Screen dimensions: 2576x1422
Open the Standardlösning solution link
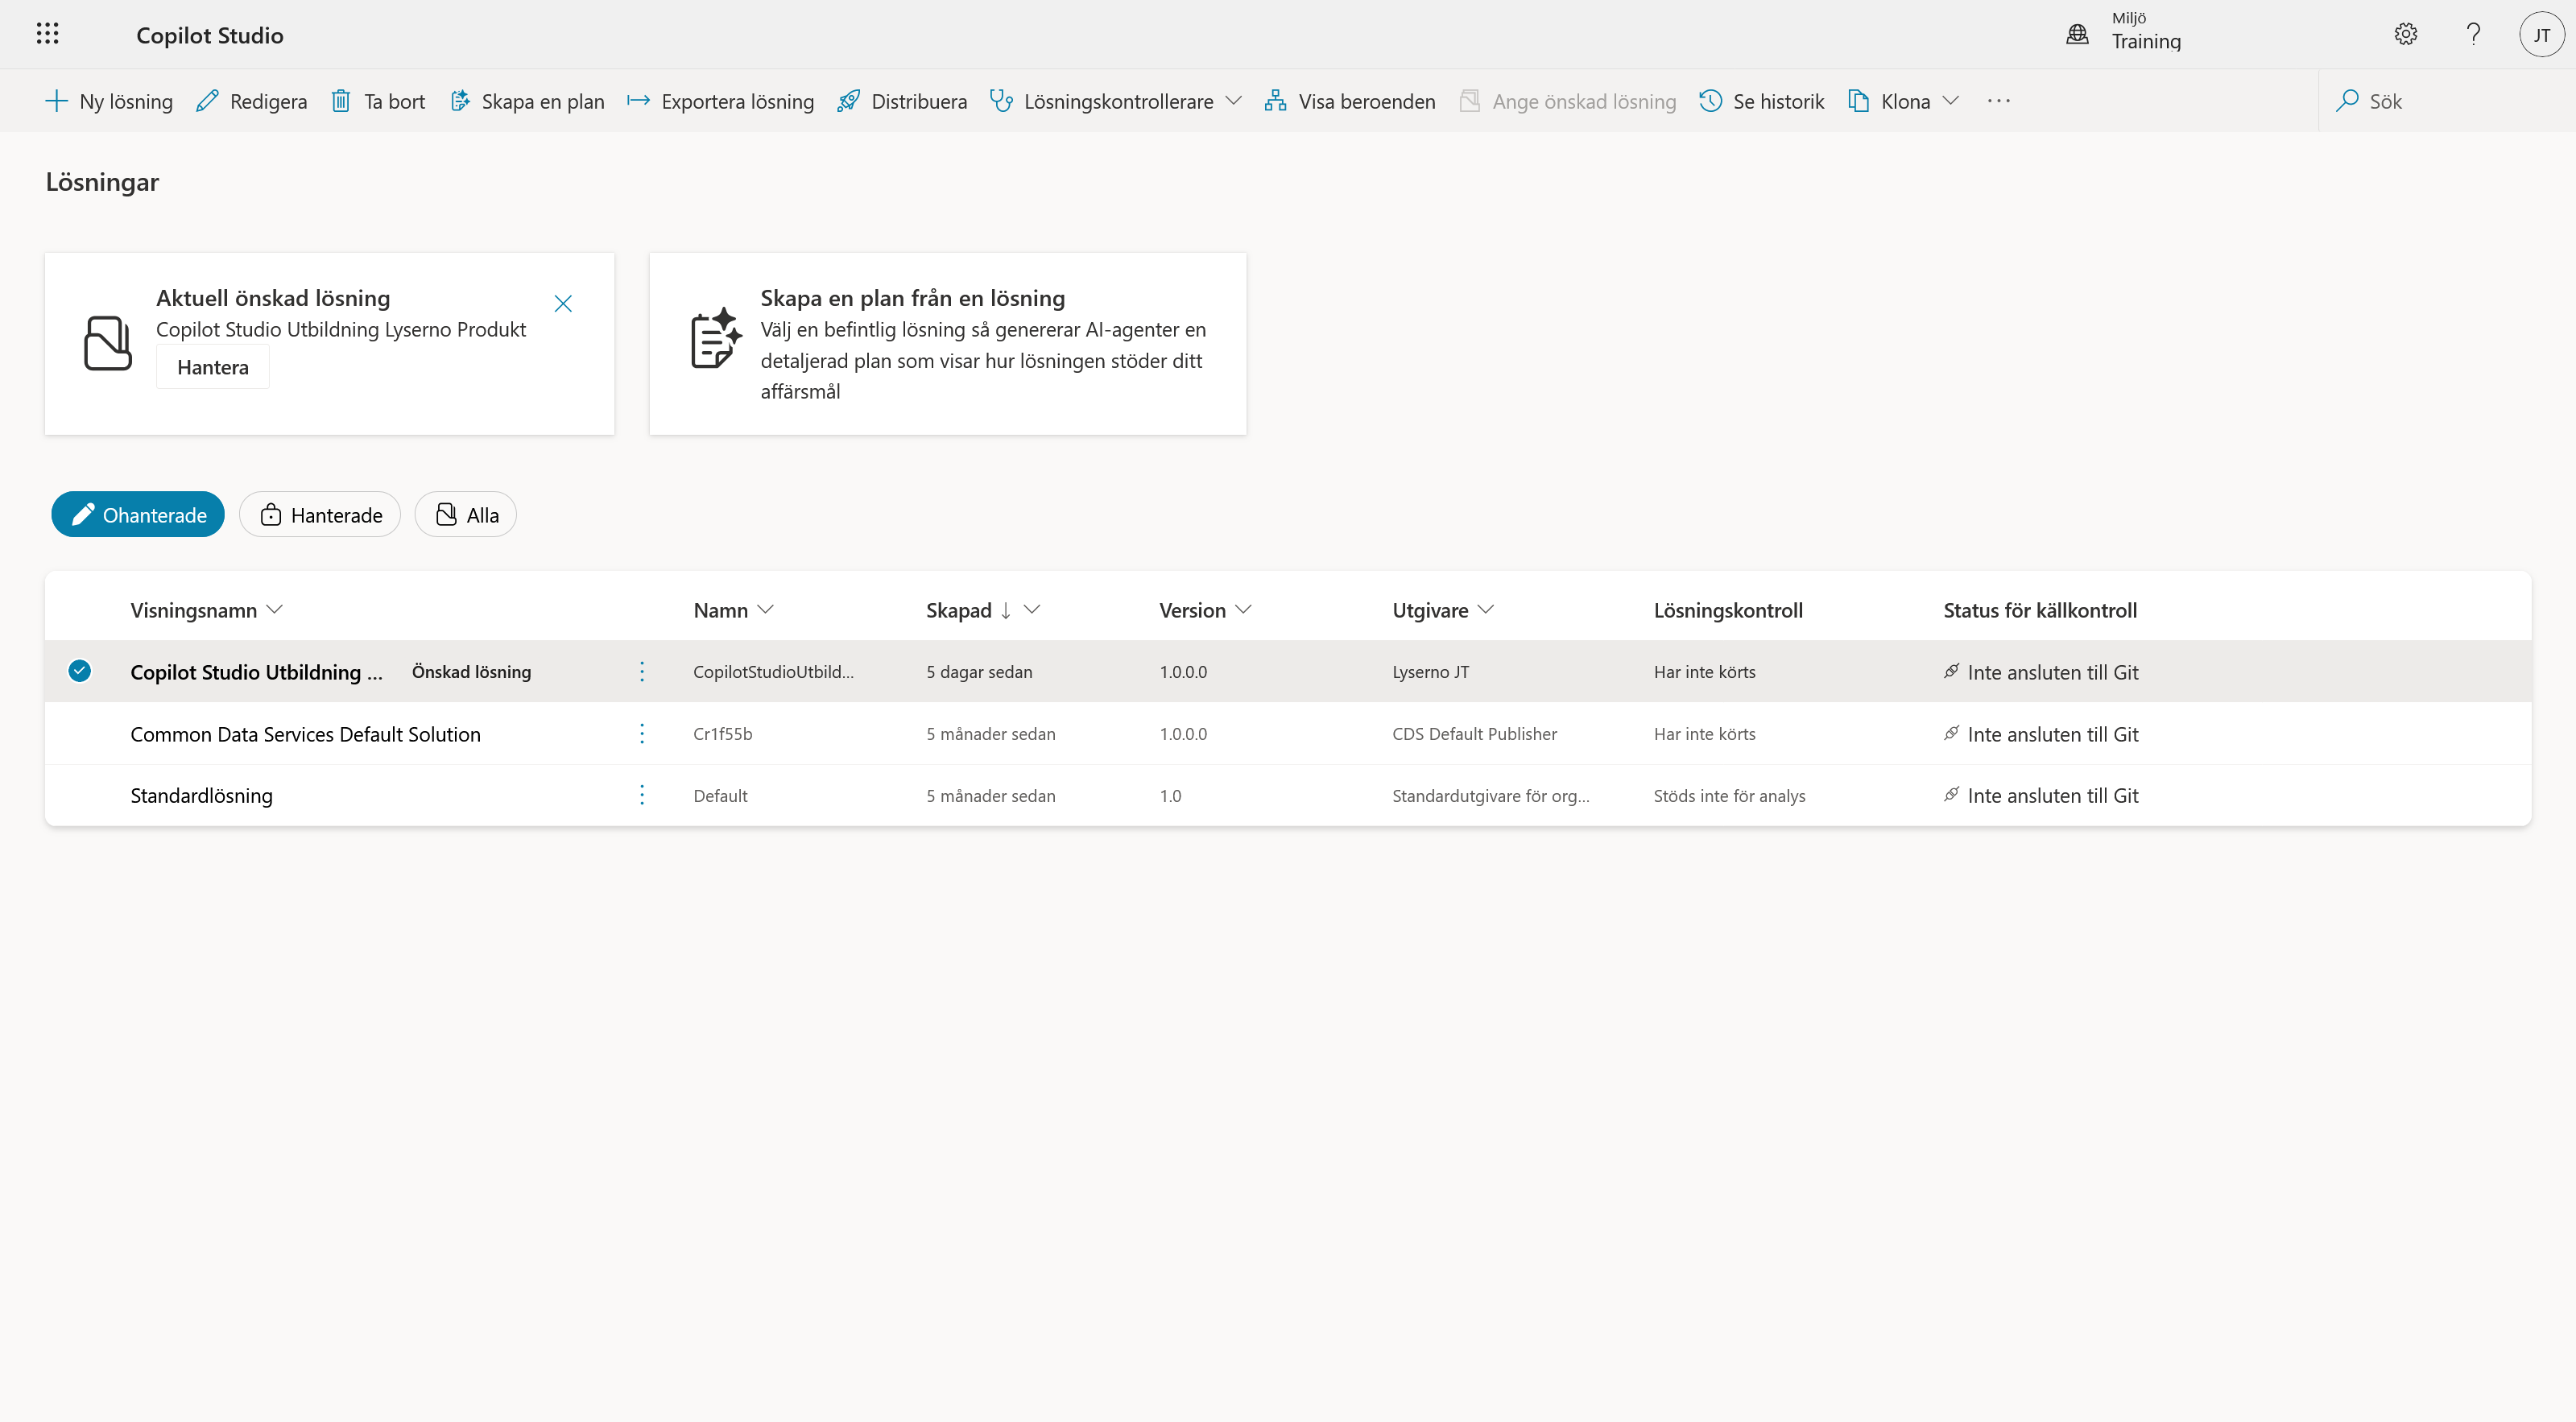tap(201, 795)
